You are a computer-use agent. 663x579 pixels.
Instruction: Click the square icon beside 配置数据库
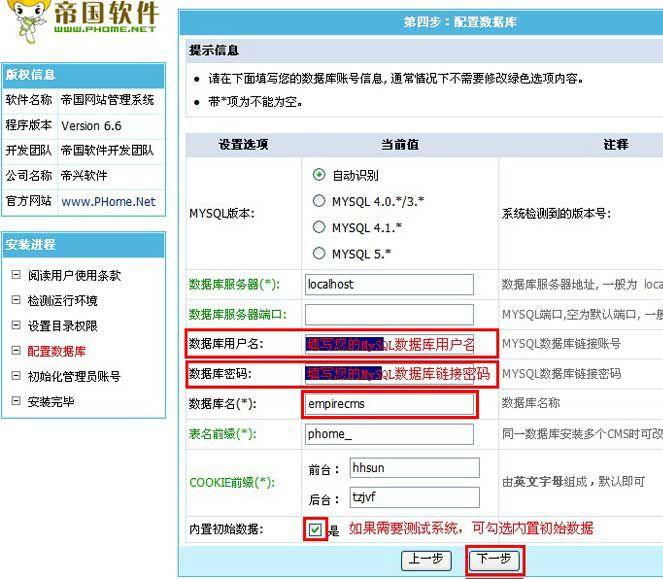point(16,350)
